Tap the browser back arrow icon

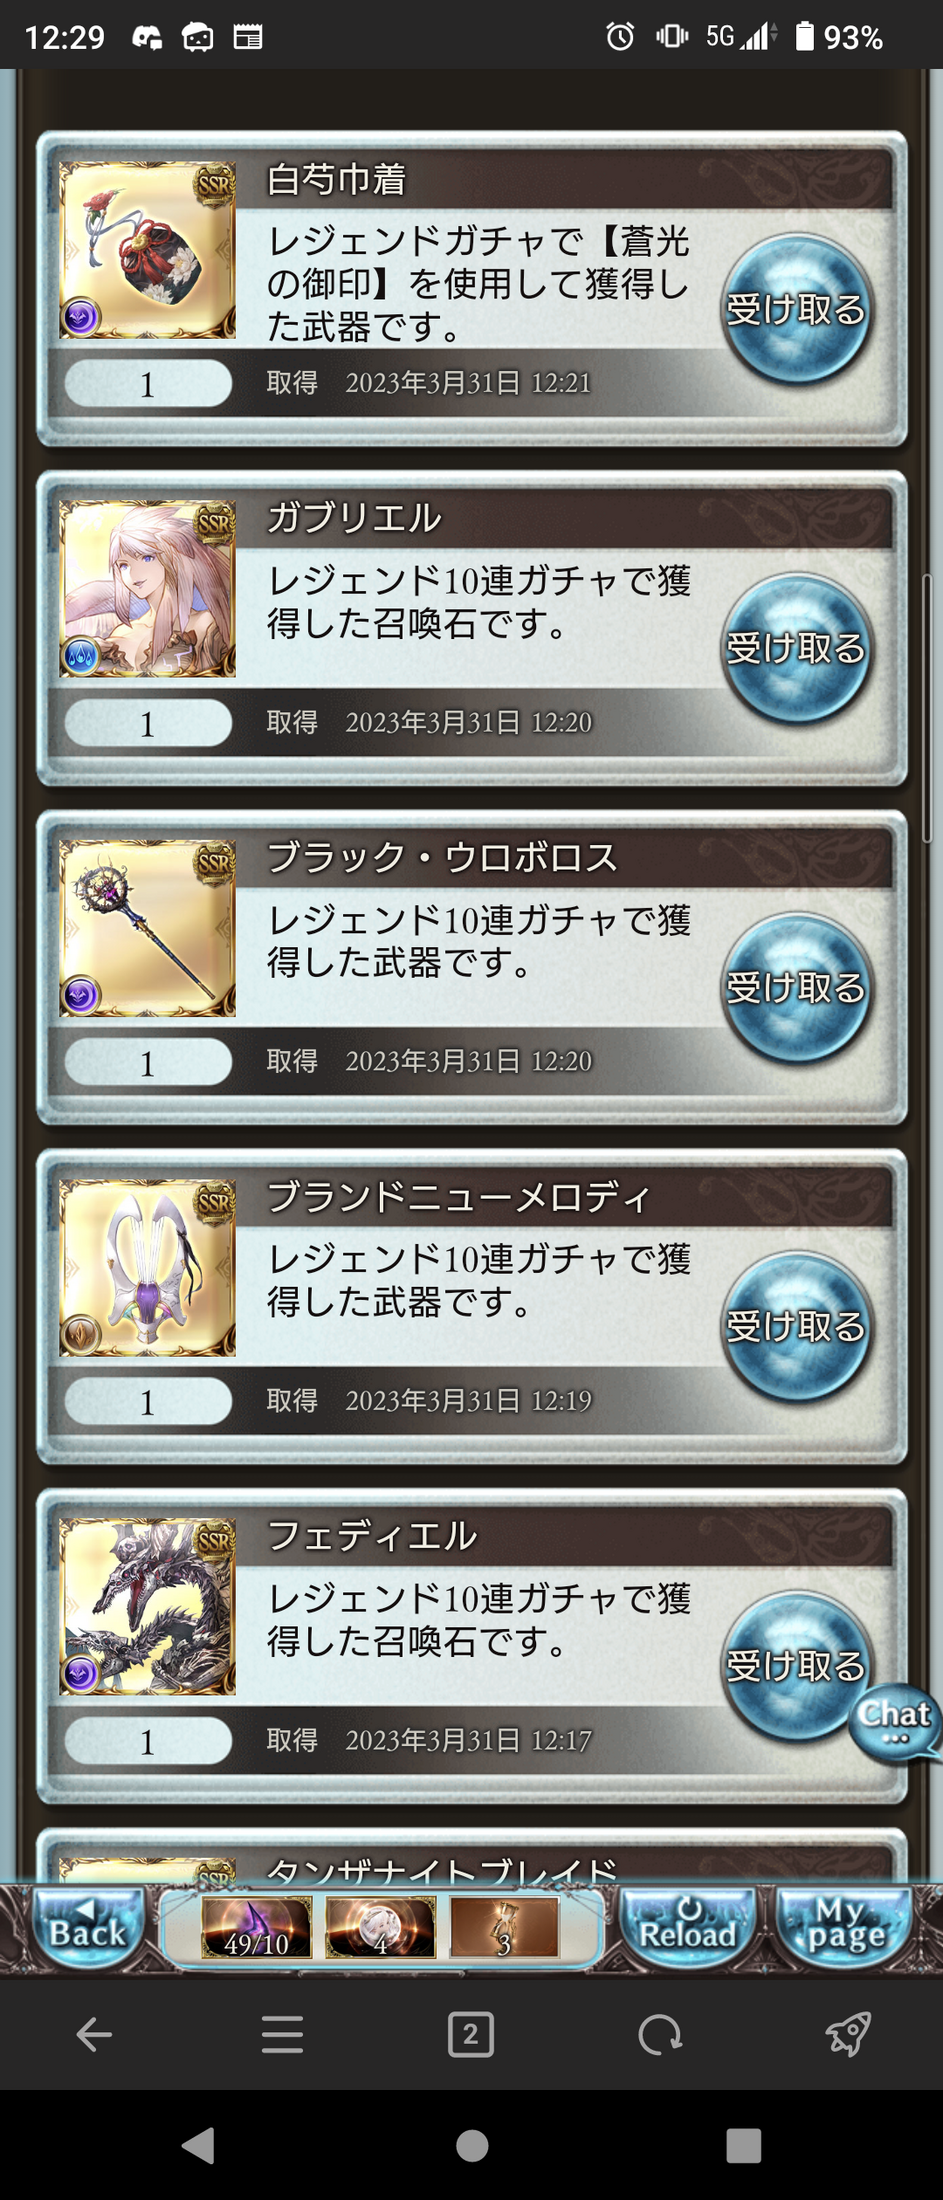[94, 2034]
